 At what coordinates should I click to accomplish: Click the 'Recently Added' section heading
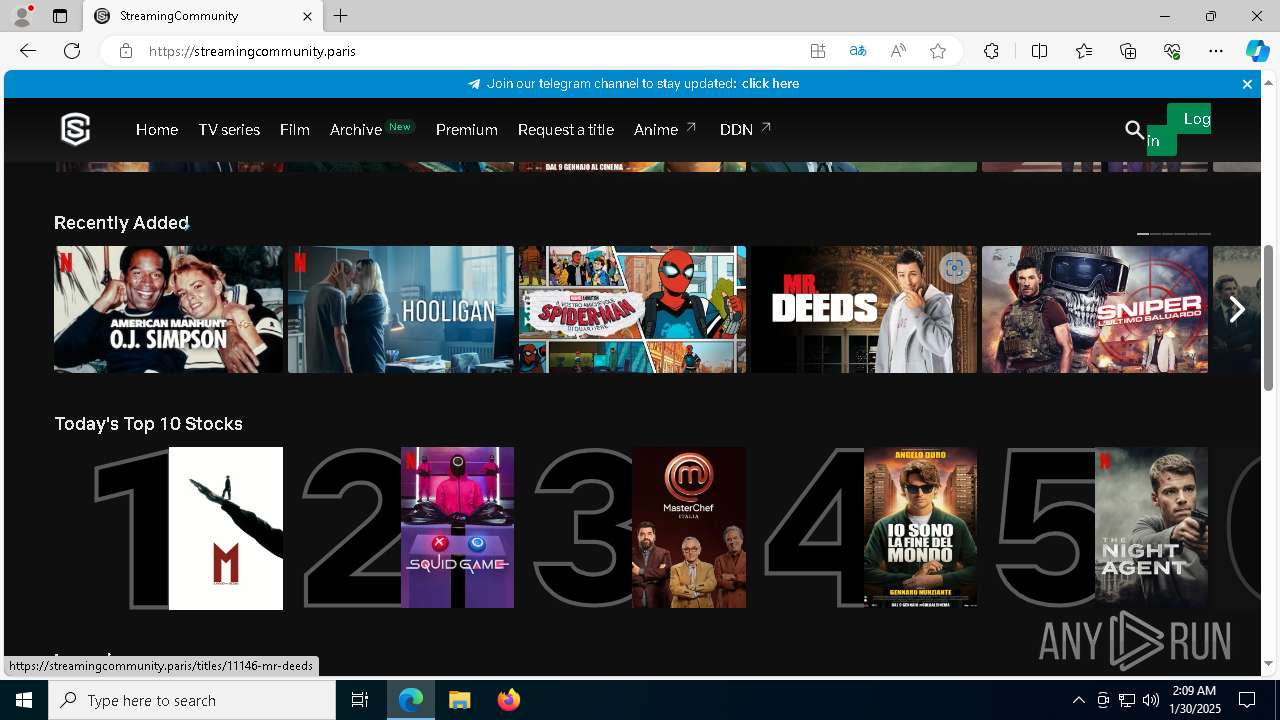coord(121,222)
